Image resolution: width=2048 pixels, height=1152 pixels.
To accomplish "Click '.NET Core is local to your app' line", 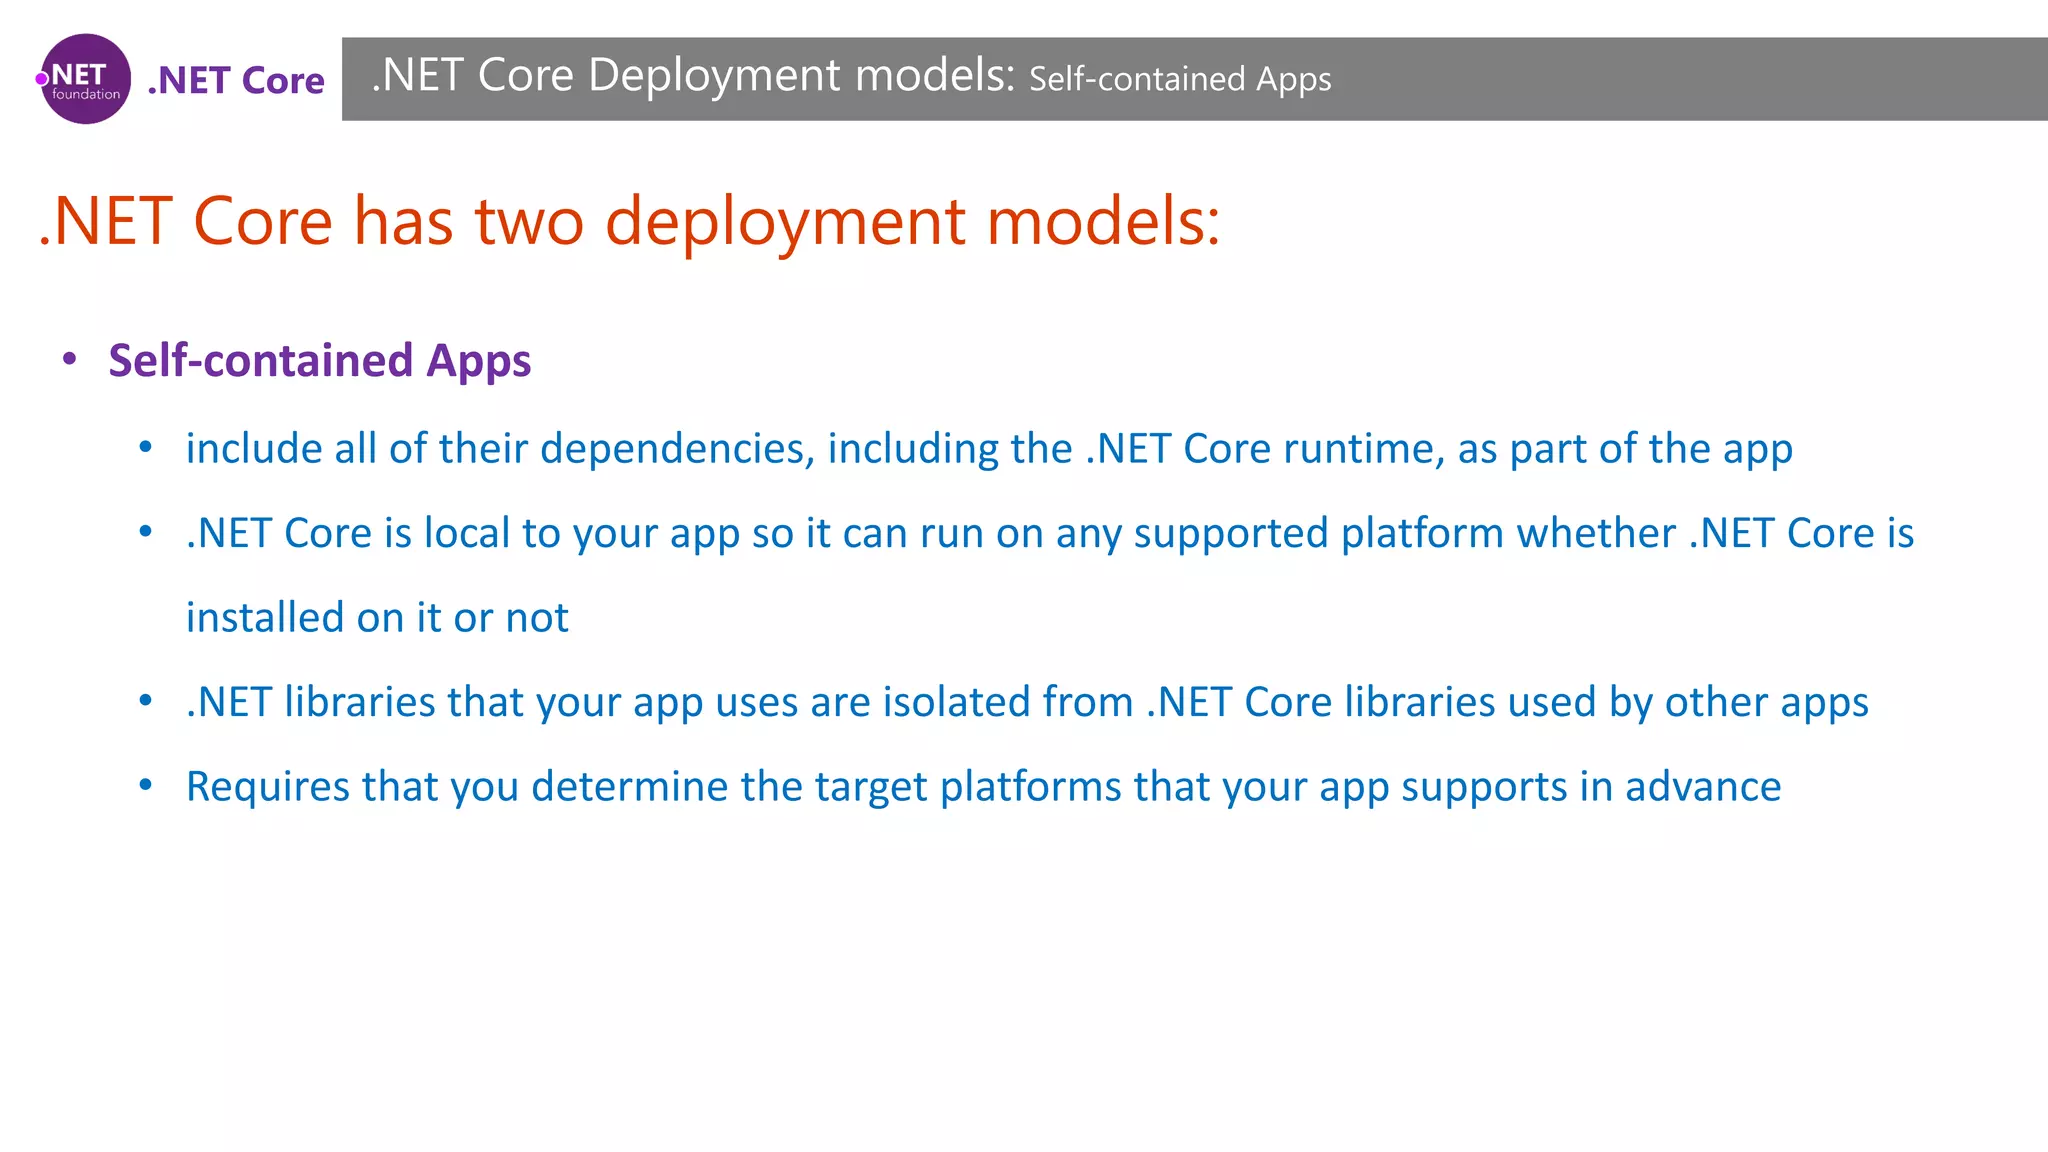I will 1049,533.
